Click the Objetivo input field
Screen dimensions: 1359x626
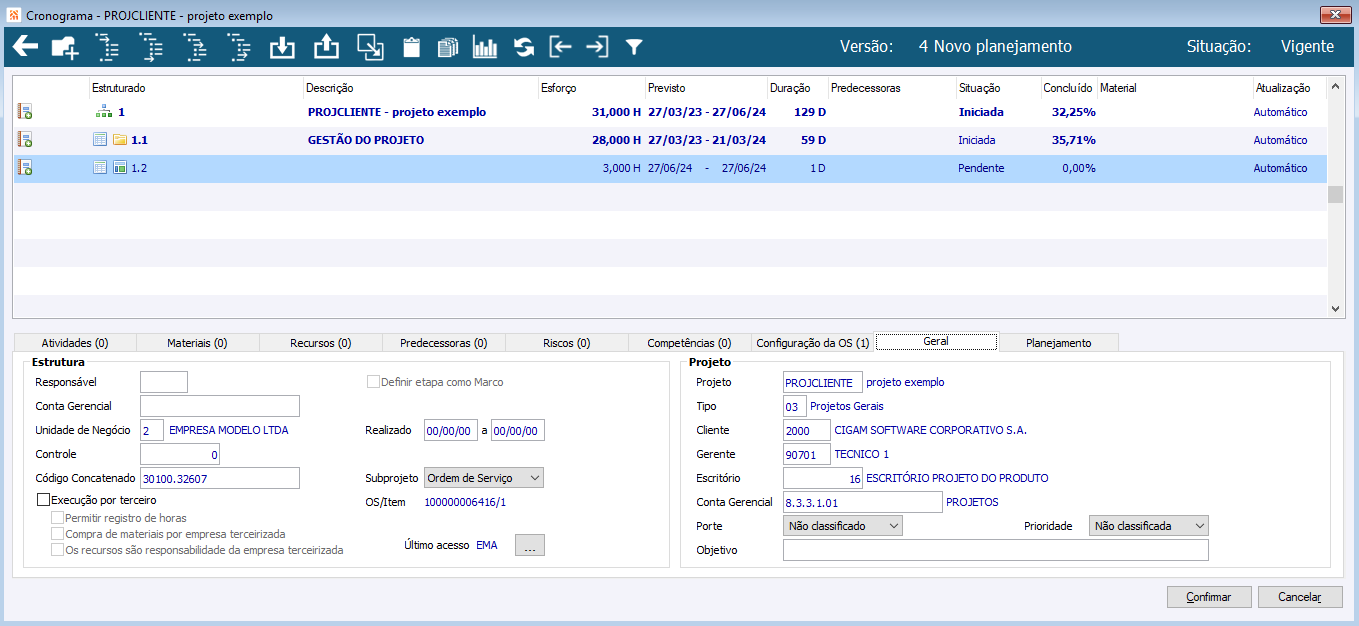point(996,550)
